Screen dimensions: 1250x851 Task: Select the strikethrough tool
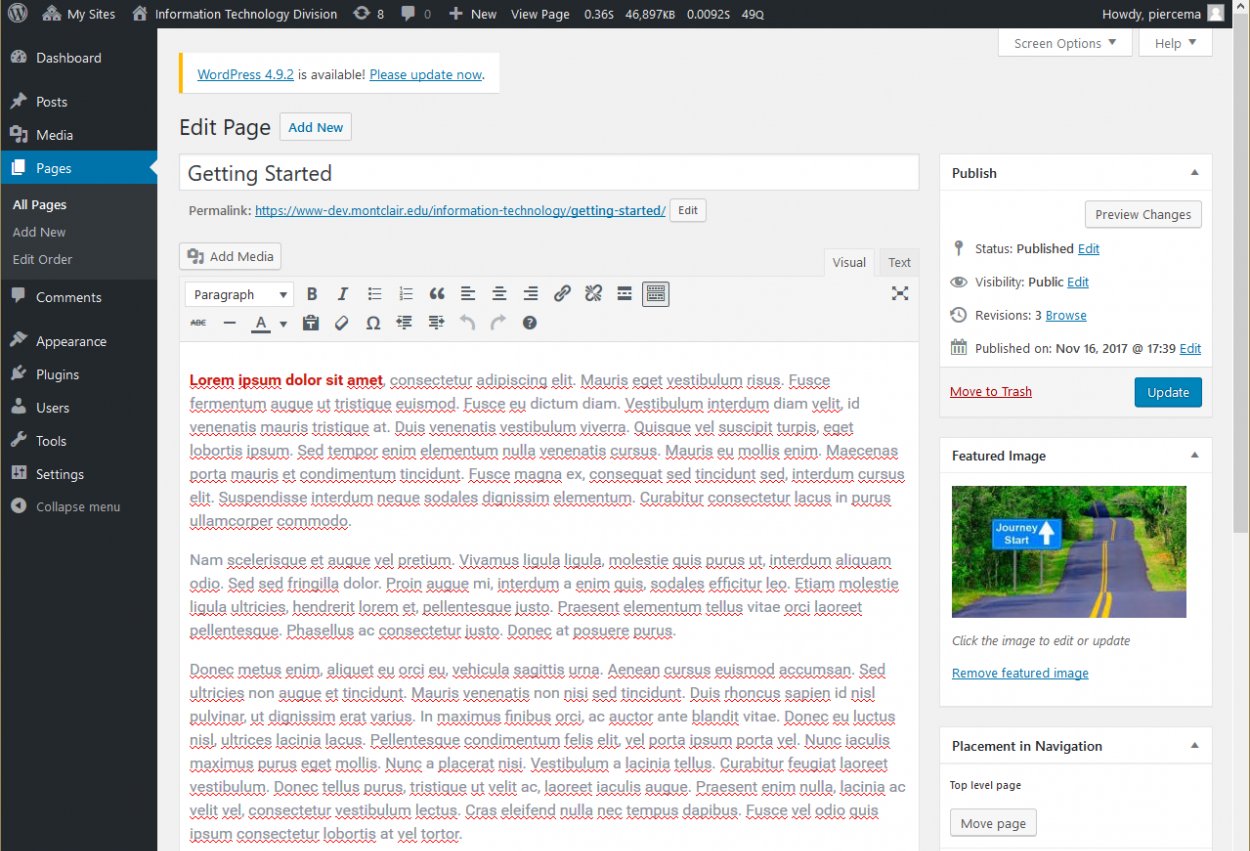(198, 322)
